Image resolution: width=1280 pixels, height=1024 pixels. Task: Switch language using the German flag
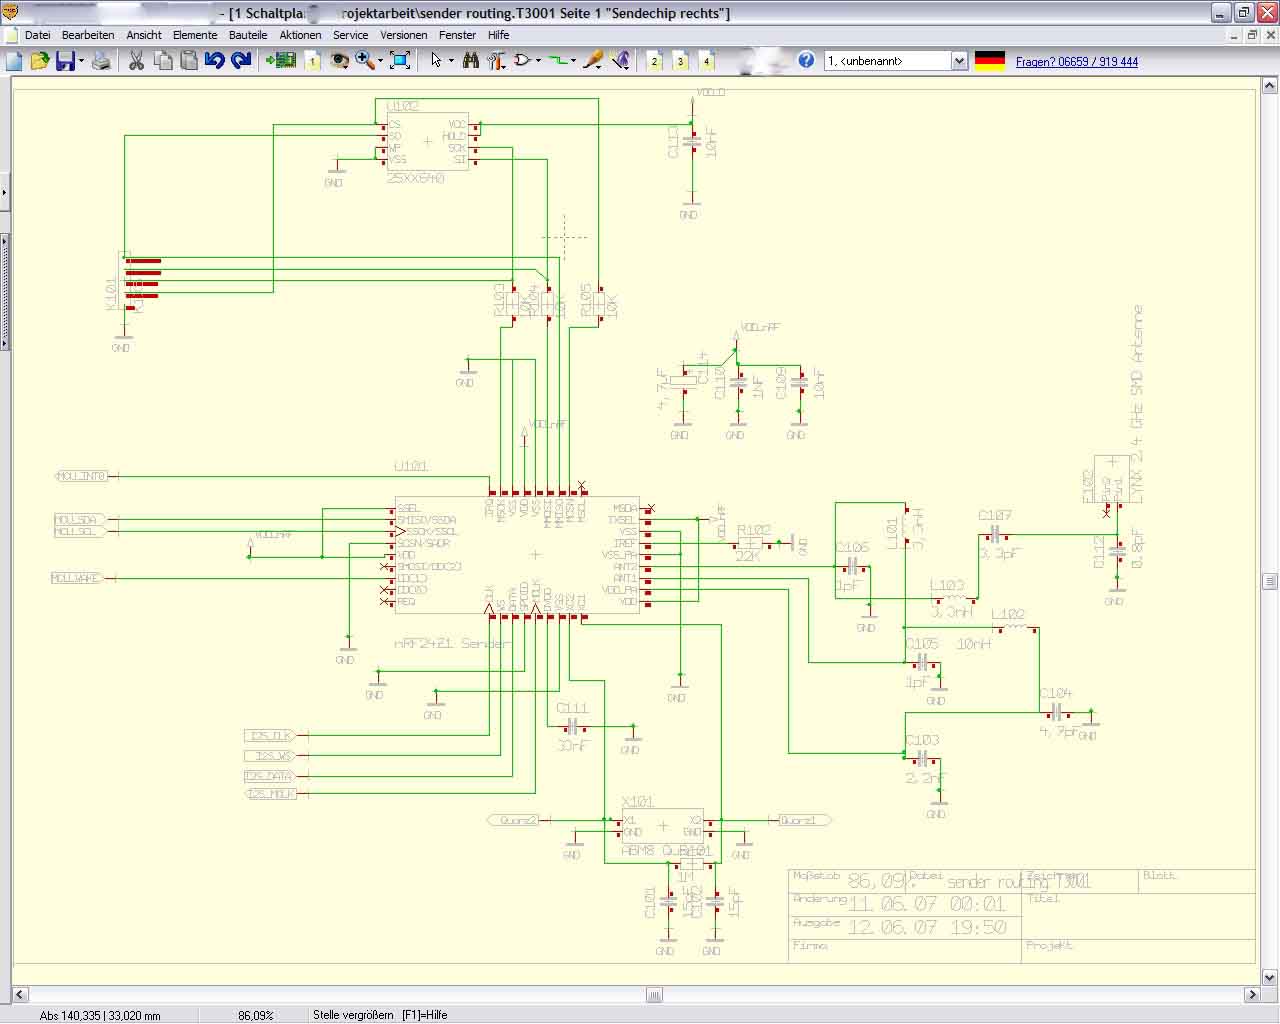pos(989,61)
